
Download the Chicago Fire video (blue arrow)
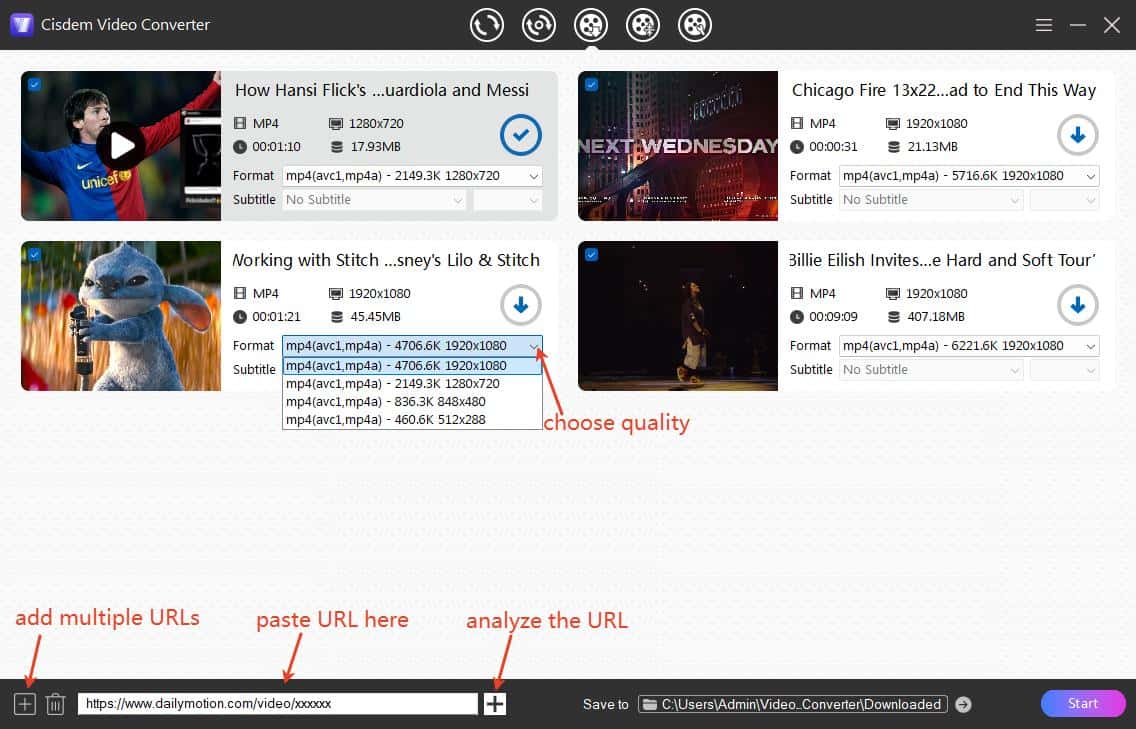pyautogui.click(x=1078, y=135)
